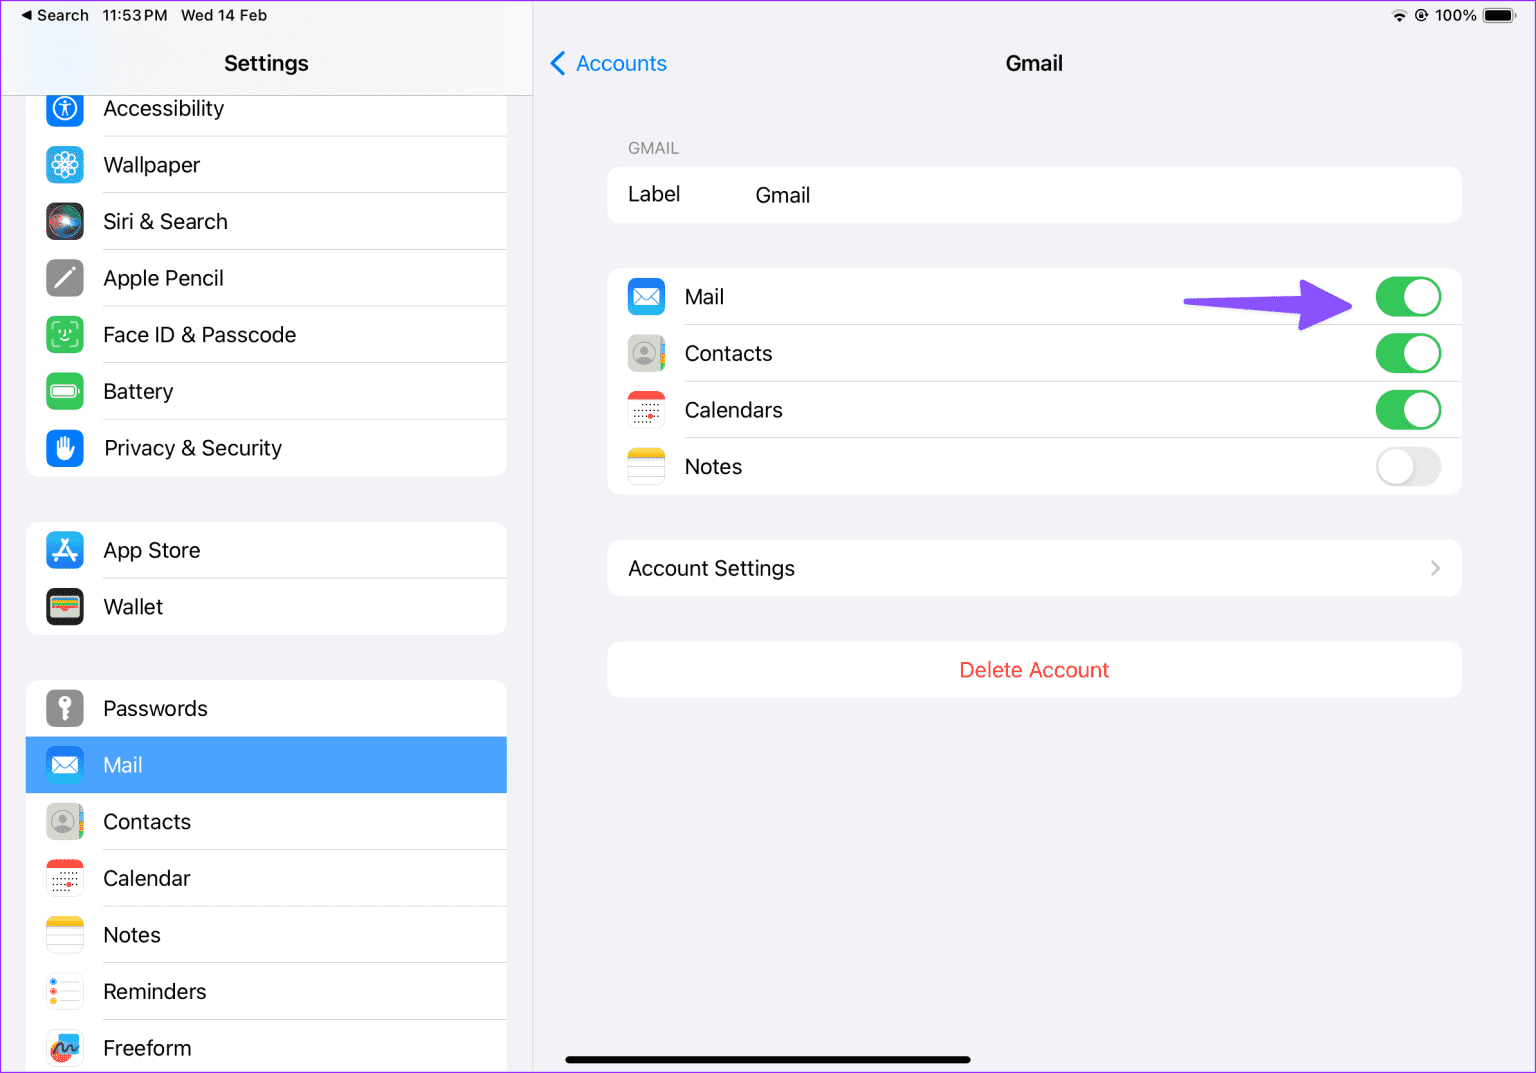Tap the Battery label in settings list
Viewport: 1536px width, 1073px height.
click(138, 391)
